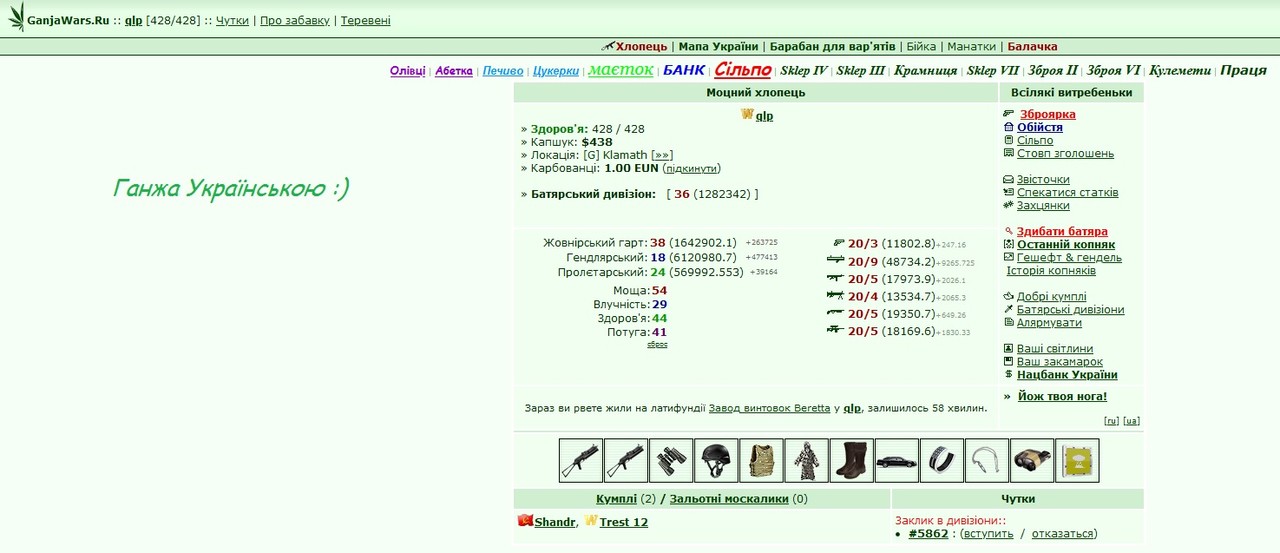Viewport: 1280px width, 553px height.
Task: Open Завод гвинтовок Beretta link
Action: (x=769, y=408)
